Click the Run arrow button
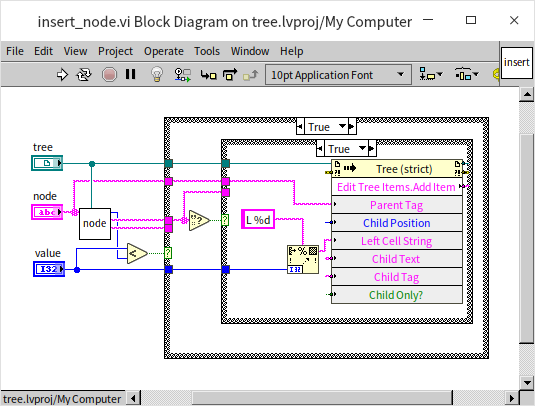 (x=62, y=74)
